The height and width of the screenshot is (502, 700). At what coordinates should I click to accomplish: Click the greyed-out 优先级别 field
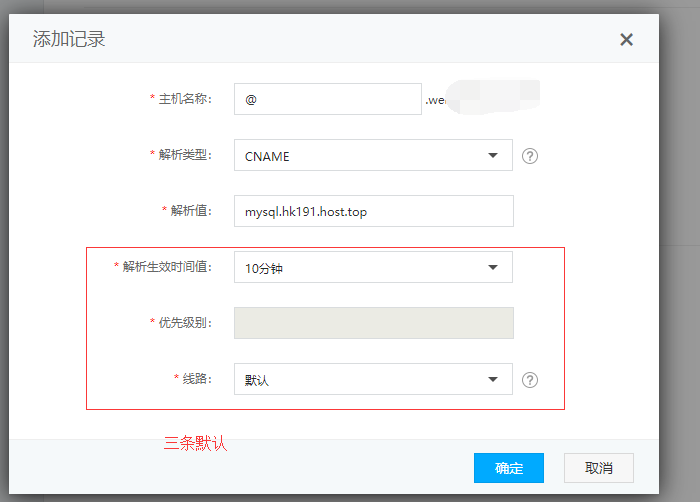click(x=373, y=323)
